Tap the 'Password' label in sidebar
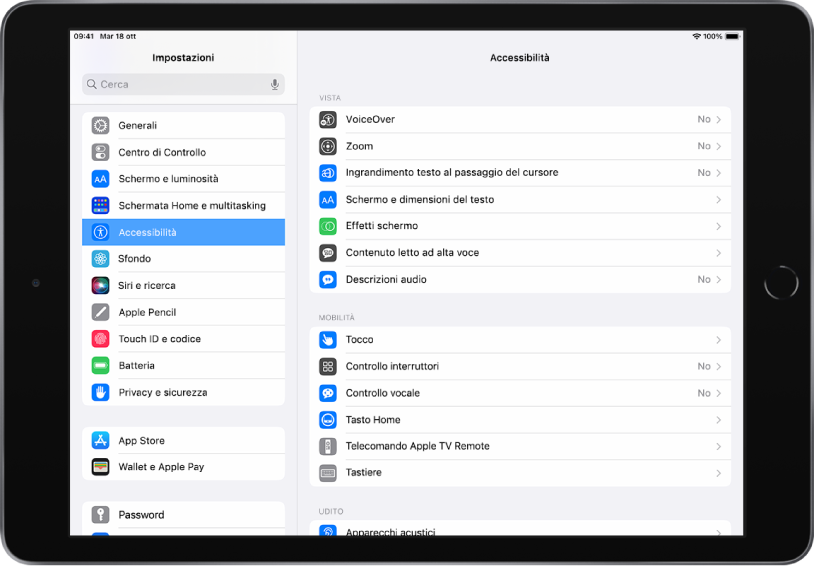This screenshot has width=814, height=569. point(141,514)
